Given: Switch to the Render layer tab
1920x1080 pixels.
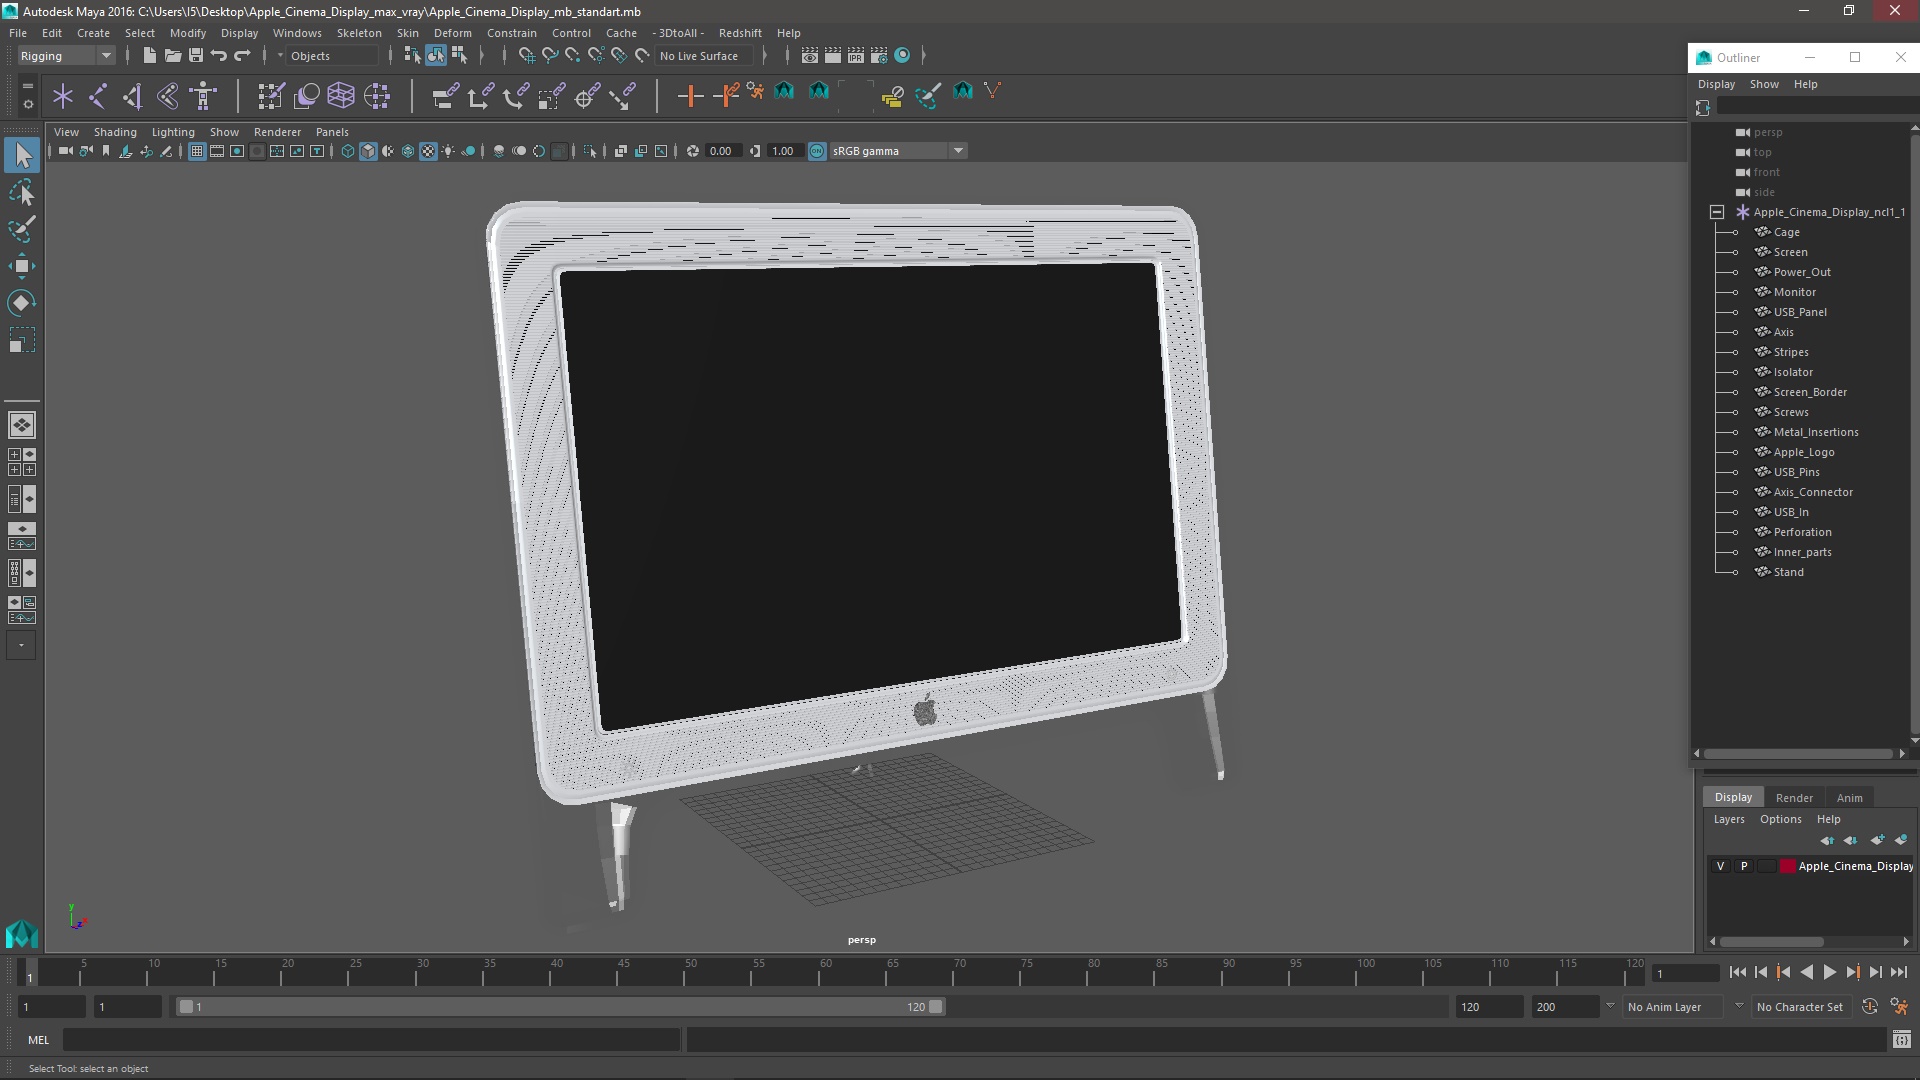Looking at the screenshot, I should [x=1794, y=798].
